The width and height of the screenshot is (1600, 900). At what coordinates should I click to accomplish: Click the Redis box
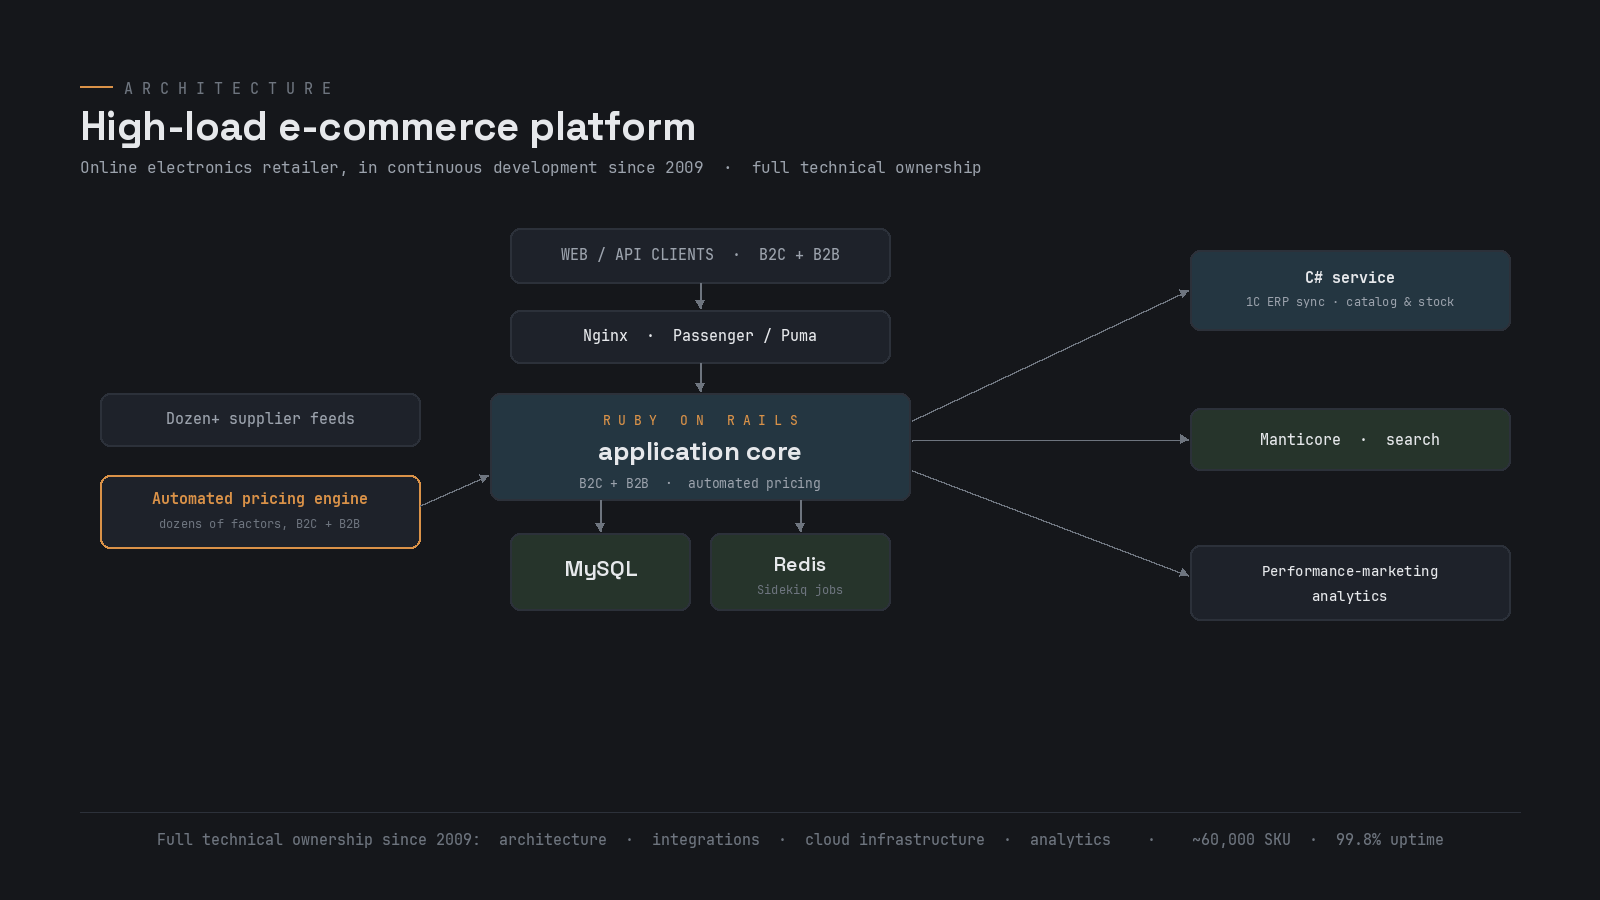[800, 572]
